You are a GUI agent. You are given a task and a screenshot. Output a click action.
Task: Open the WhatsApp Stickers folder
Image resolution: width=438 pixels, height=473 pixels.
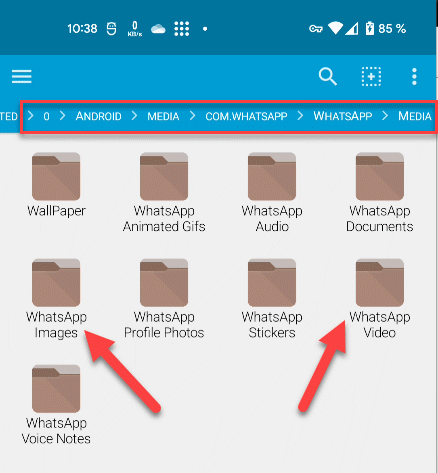click(272, 299)
